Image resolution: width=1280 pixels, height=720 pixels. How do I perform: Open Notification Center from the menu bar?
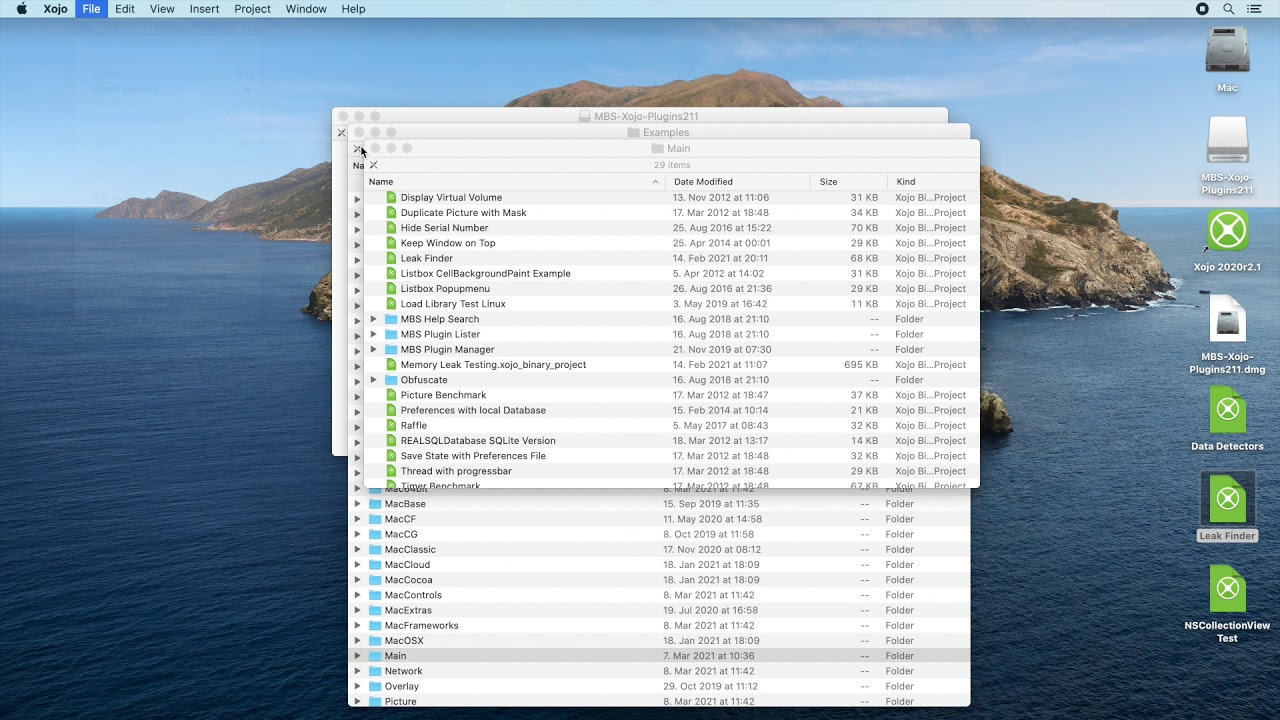coord(1255,9)
